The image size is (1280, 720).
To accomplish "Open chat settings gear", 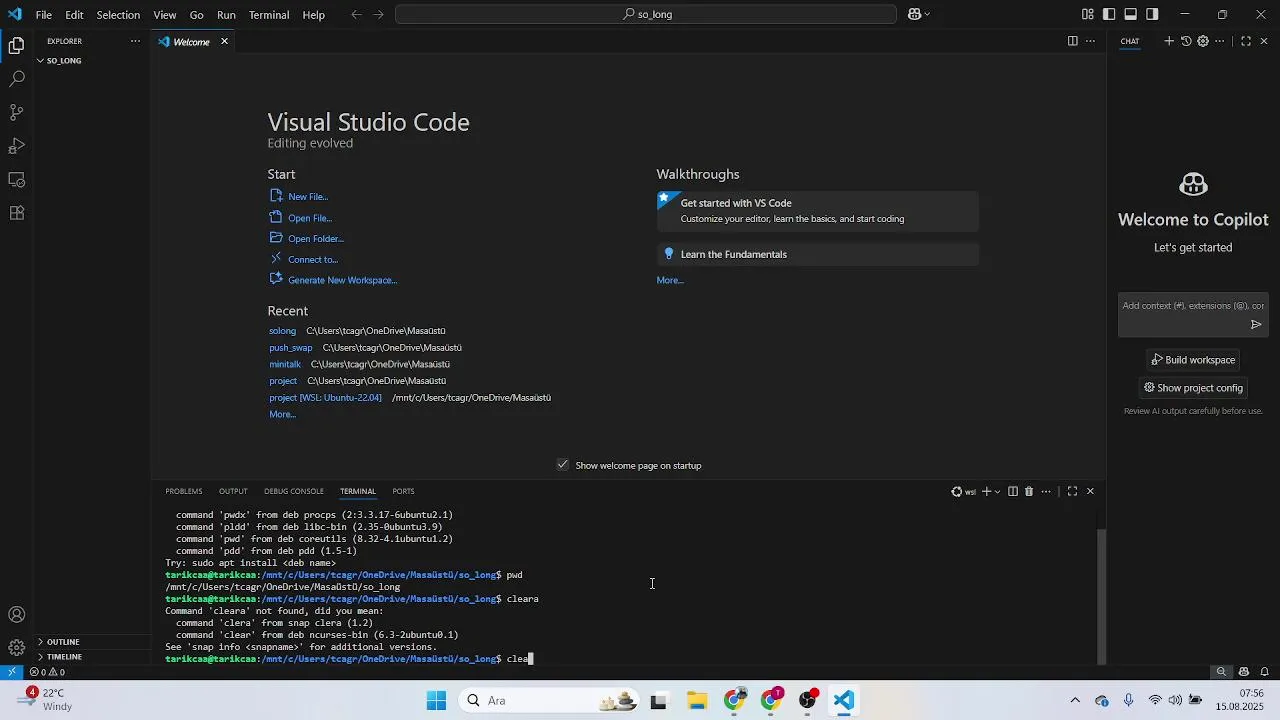I will 1203,41.
